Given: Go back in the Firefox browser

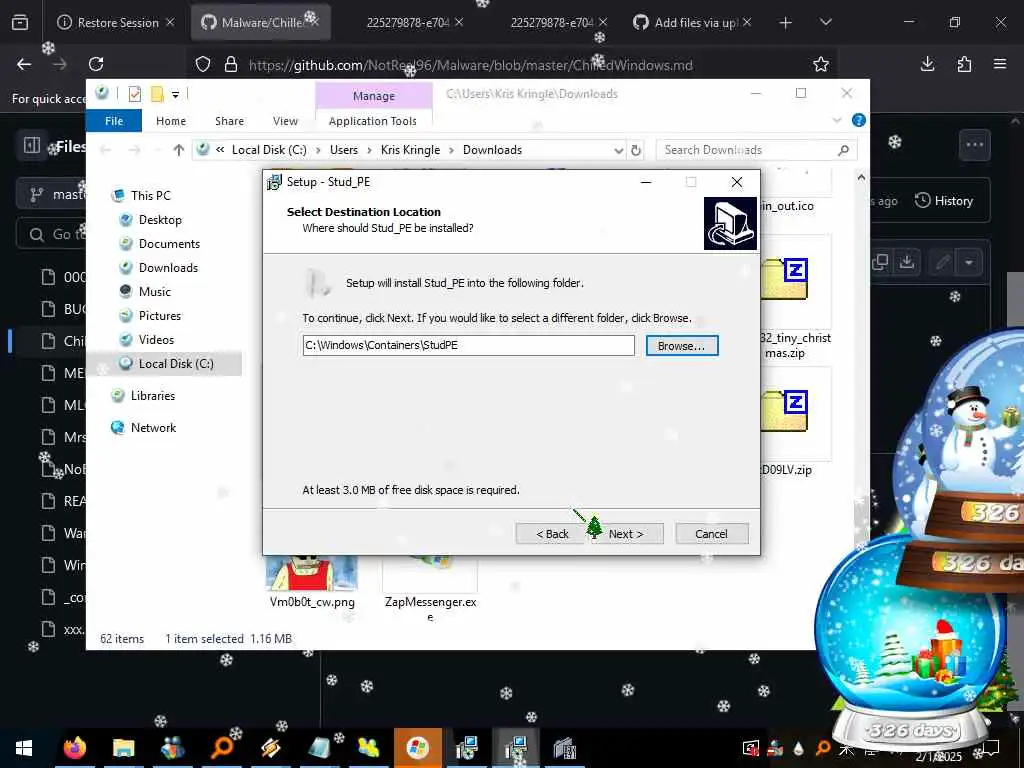Looking at the screenshot, I should [x=24, y=64].
